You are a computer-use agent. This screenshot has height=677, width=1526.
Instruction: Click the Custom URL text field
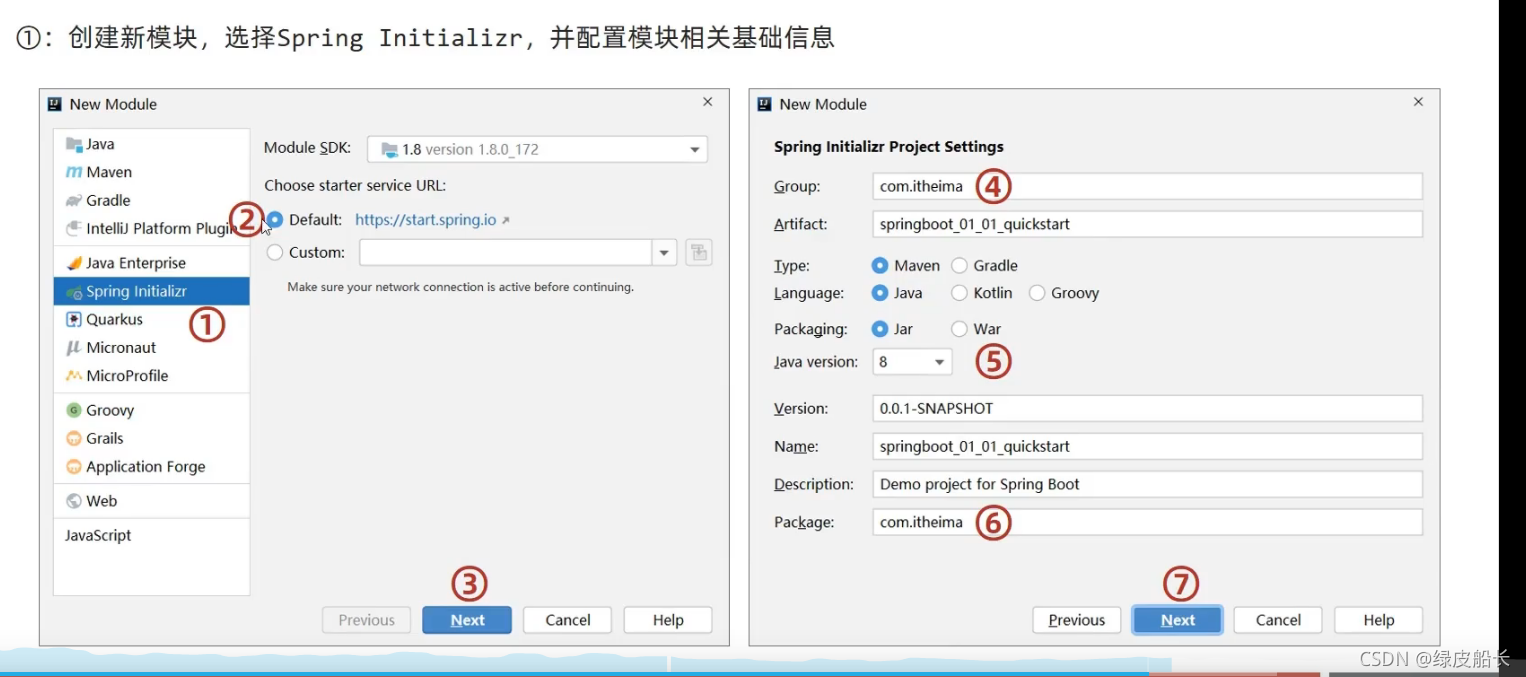(x=506, y=252)
